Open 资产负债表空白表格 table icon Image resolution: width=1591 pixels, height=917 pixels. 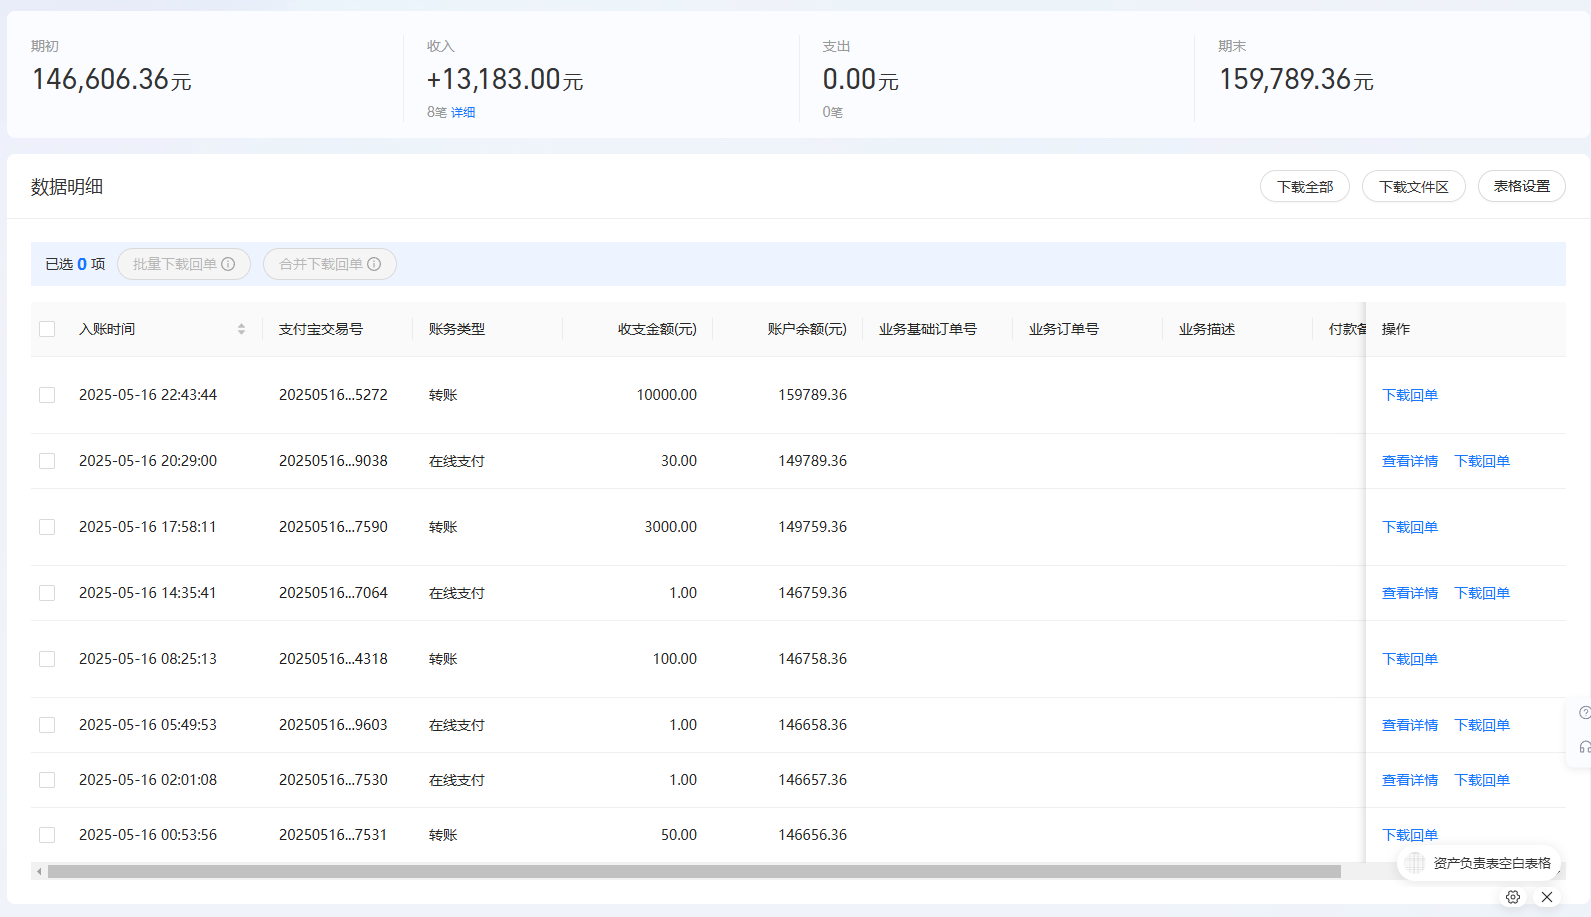[1415, 863]
